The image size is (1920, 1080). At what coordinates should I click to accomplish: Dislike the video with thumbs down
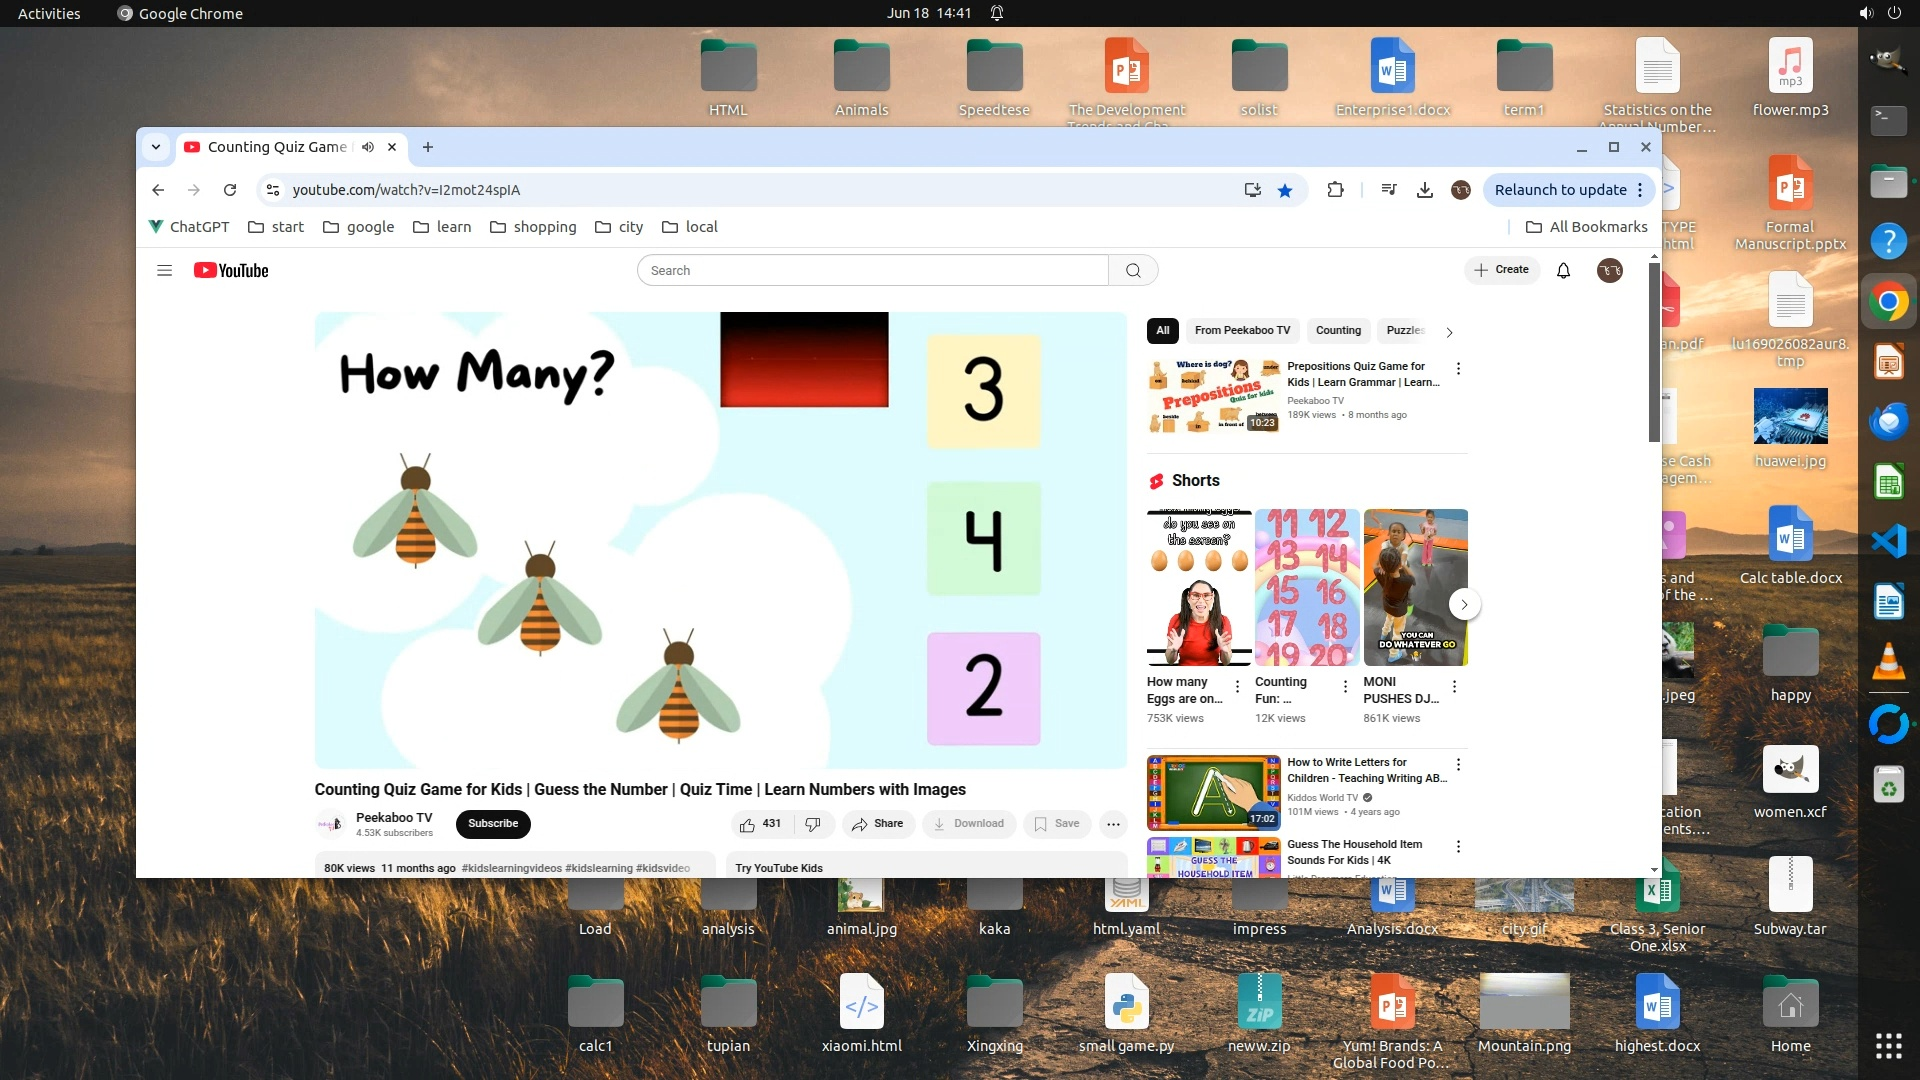click(813, 824)
